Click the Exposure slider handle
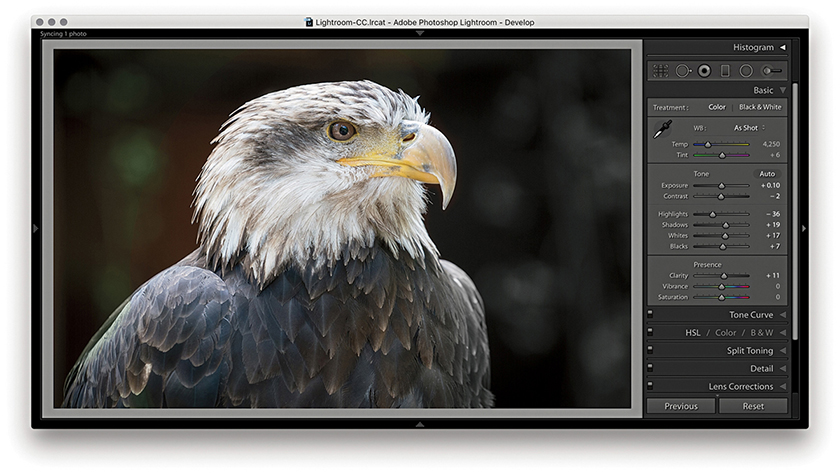This screenshot has height=473, width=840. tap(722, 186)
